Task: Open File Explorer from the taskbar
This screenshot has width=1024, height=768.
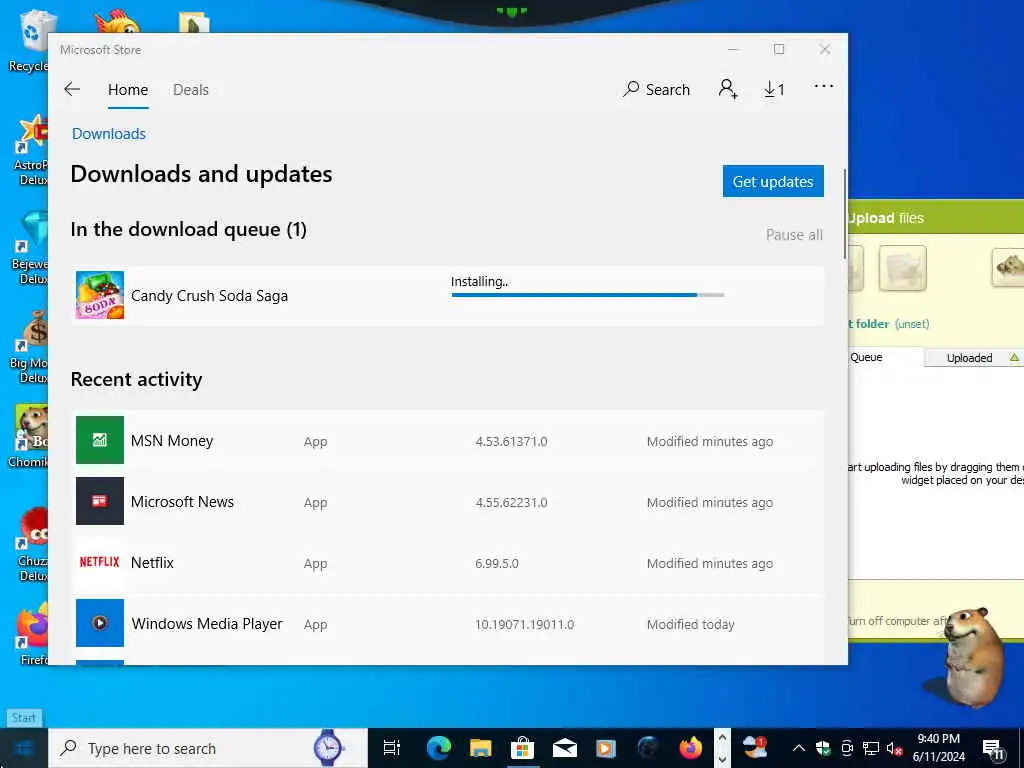Action: coord(481,748)
